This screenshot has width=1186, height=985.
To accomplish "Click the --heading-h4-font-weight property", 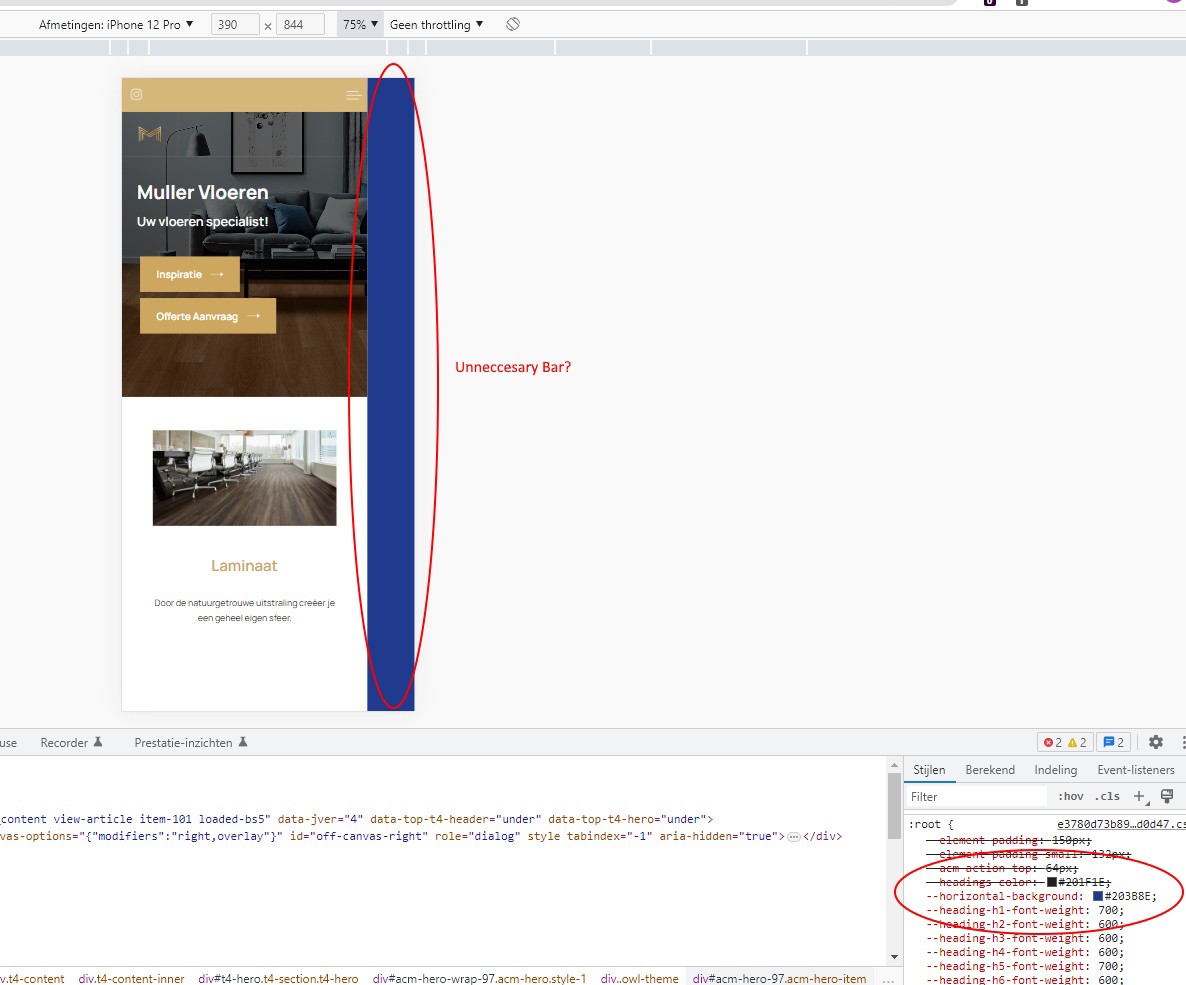I will point(1007,952).
